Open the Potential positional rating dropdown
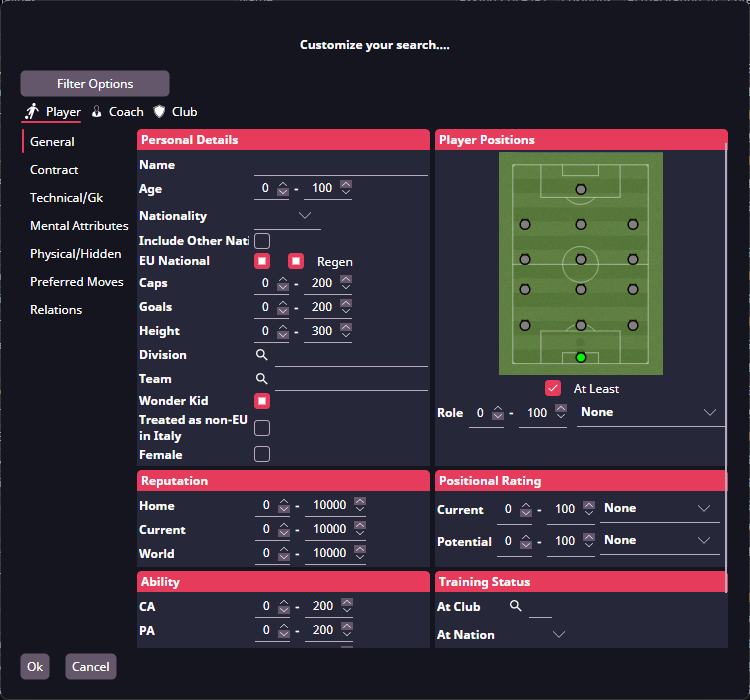Viewport: 750px width, 700px height. (704, 541)
